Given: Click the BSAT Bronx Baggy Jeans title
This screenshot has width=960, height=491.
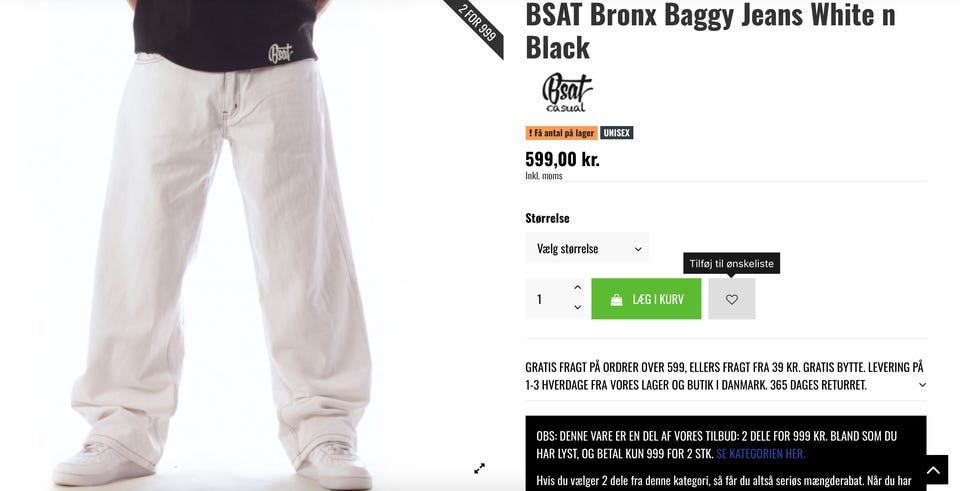Looking at the screenshot, I should click(x=710, y=31).
